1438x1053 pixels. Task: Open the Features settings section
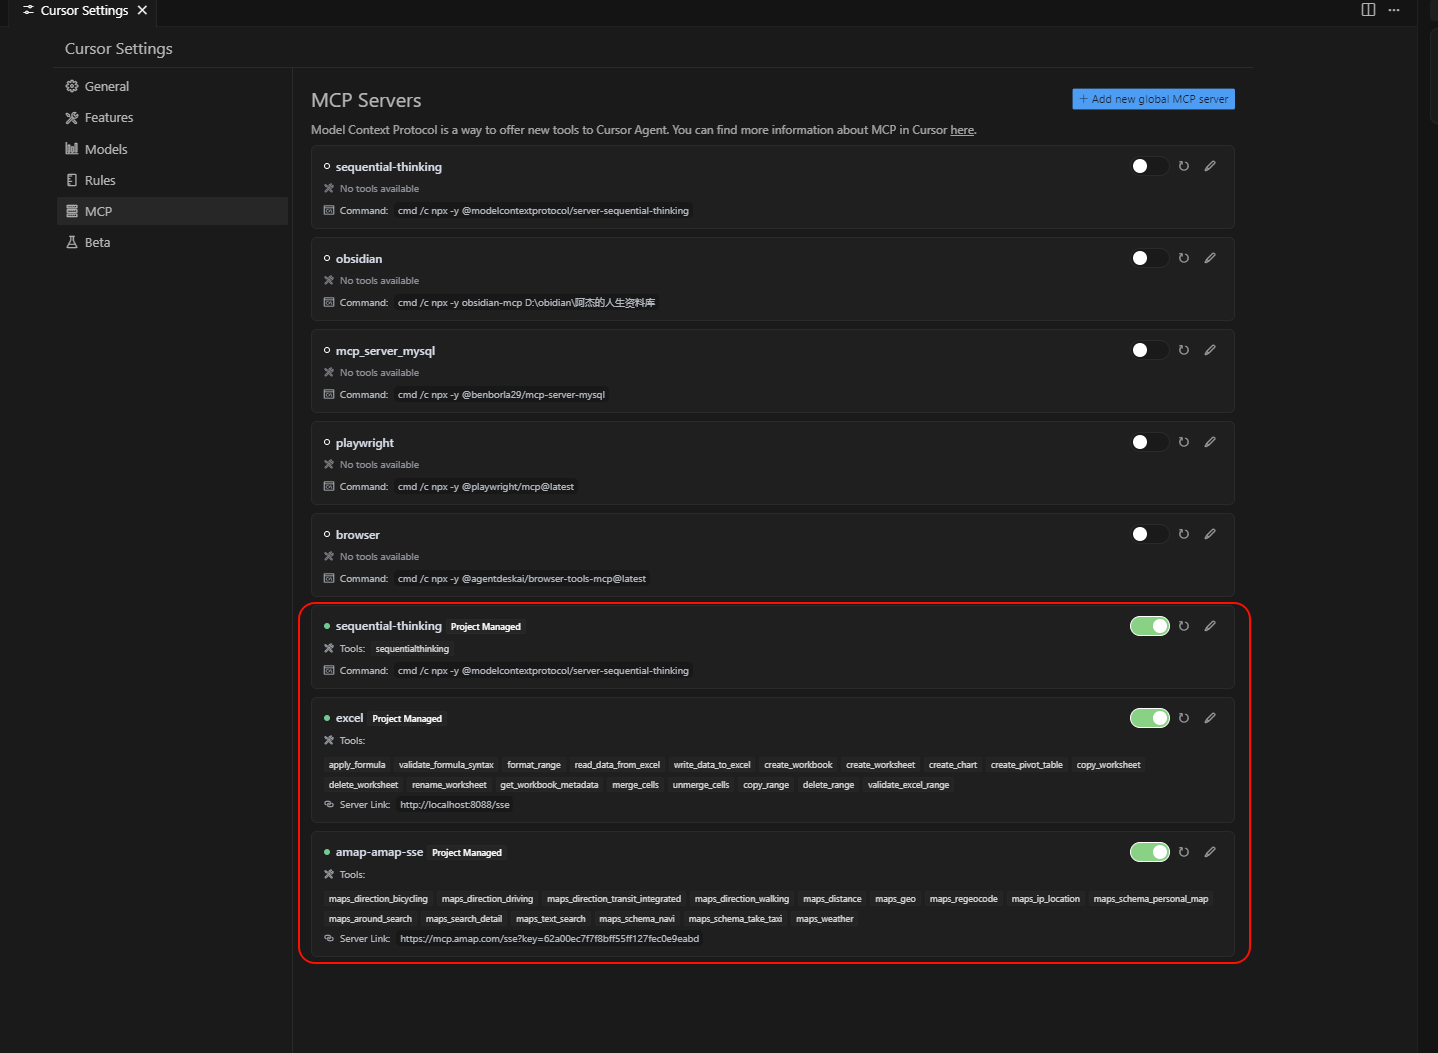[x=172, y=117]
